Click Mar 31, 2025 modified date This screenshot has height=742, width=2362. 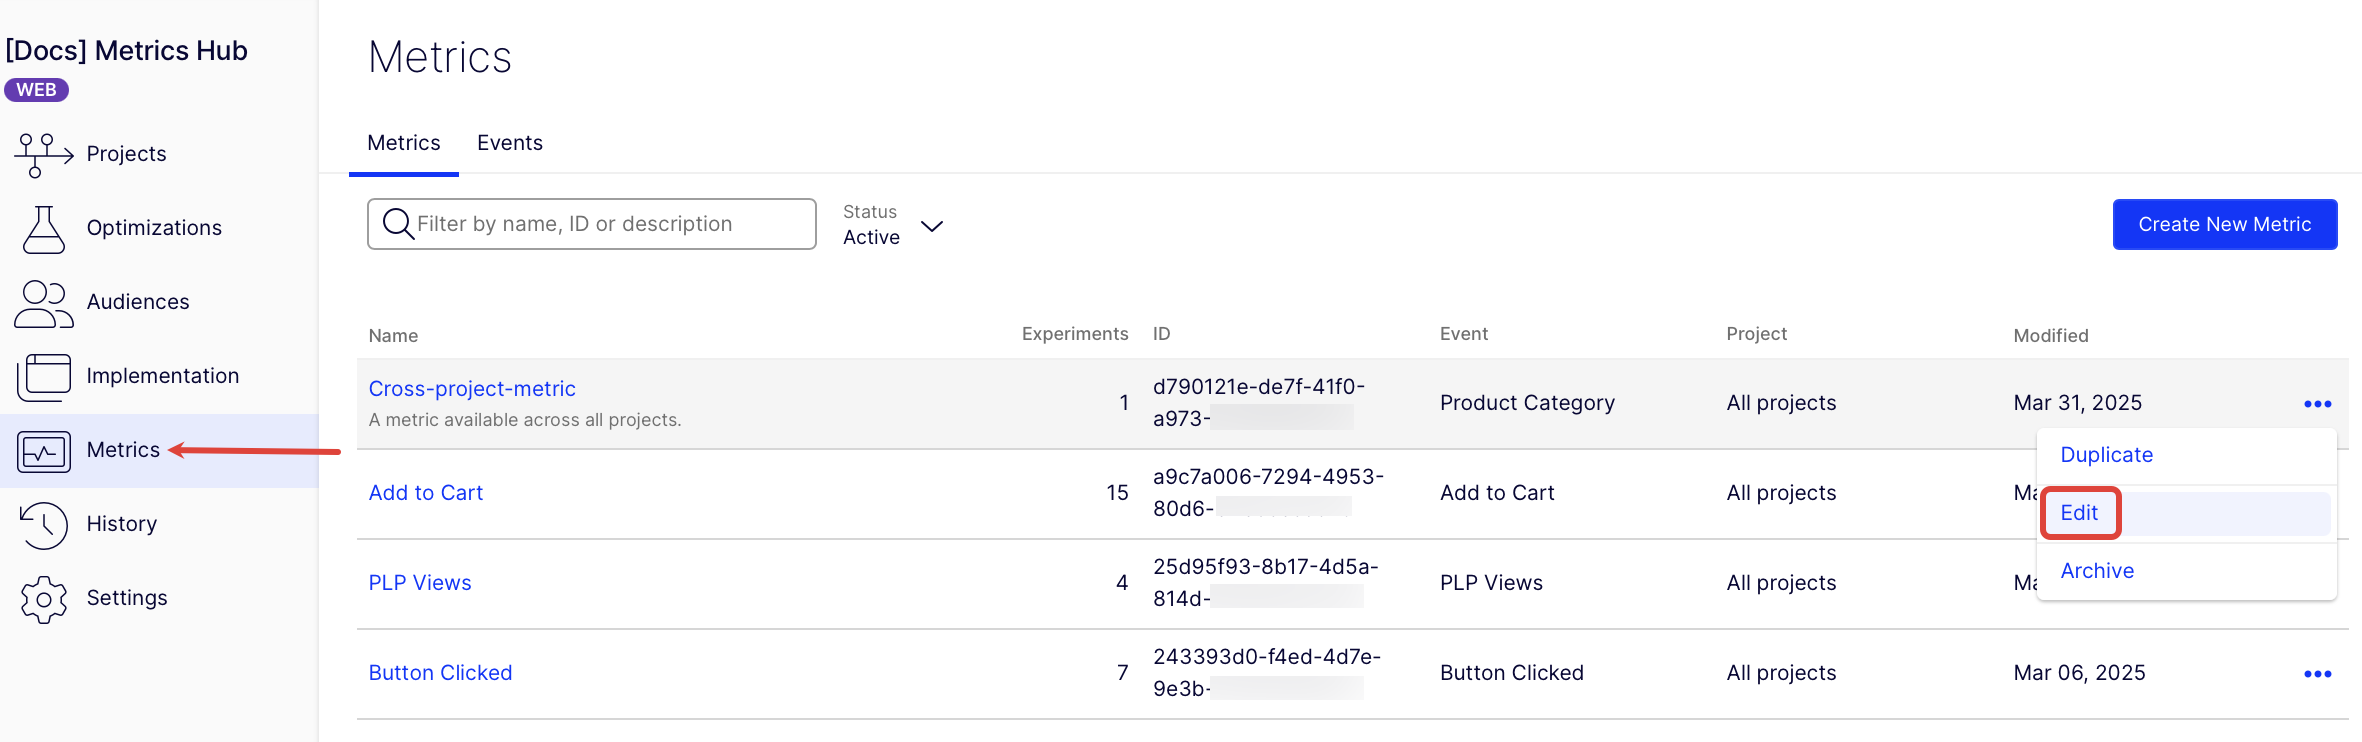pyautogui.click(x=2078, y=403)
